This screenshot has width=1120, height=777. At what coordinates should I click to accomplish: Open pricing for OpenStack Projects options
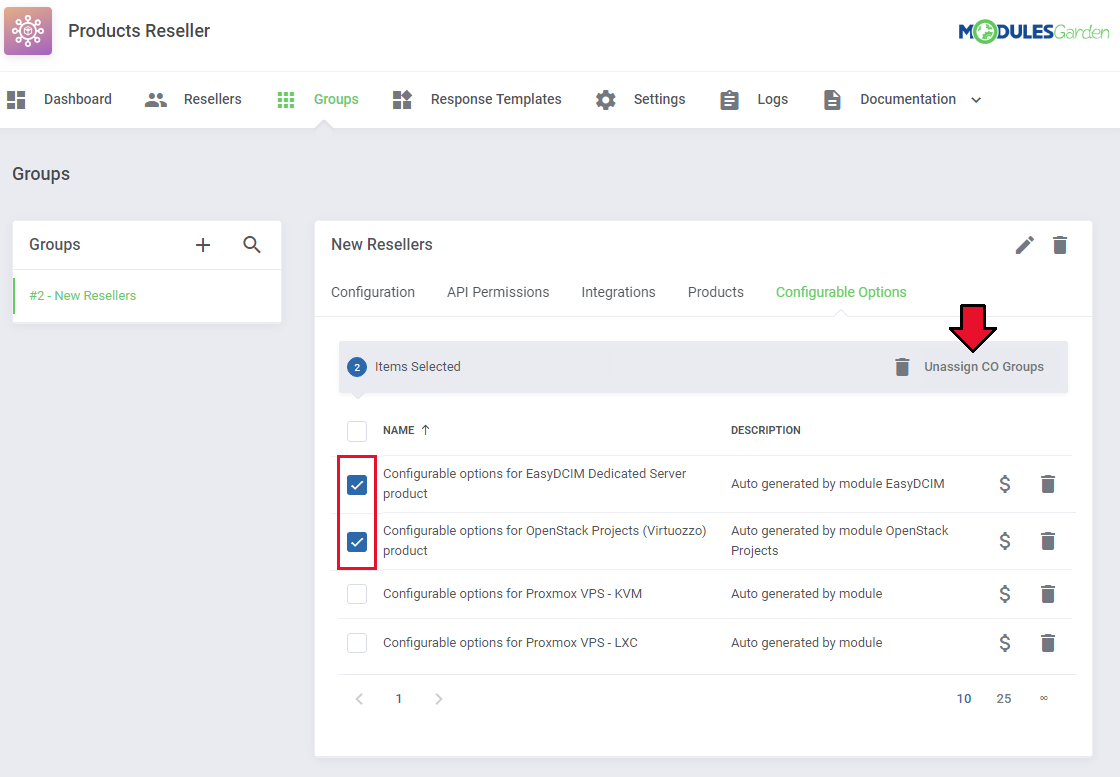(x=1004, y=541)
